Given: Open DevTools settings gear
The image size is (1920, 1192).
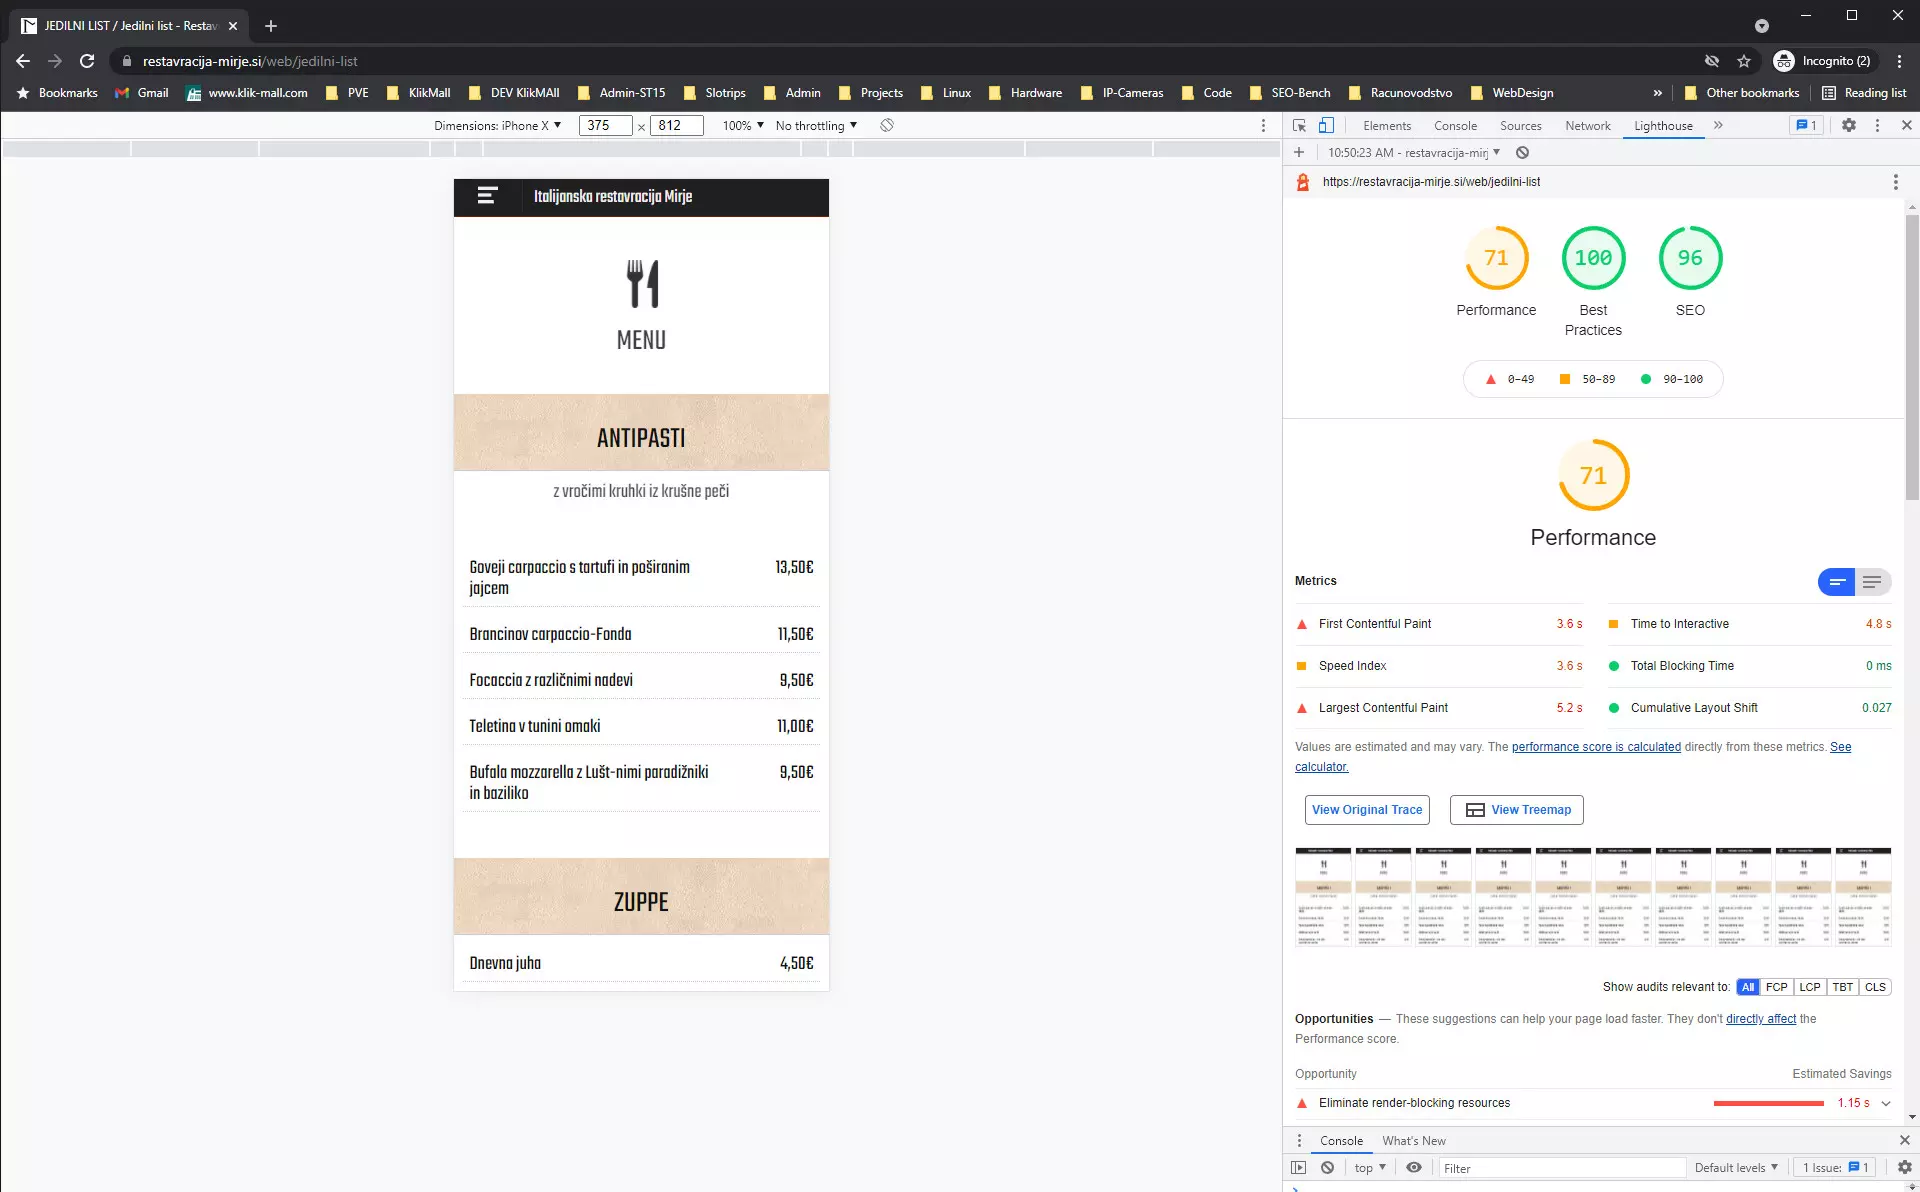Looking at the screenshot, I should click(x=1849, y=126).
